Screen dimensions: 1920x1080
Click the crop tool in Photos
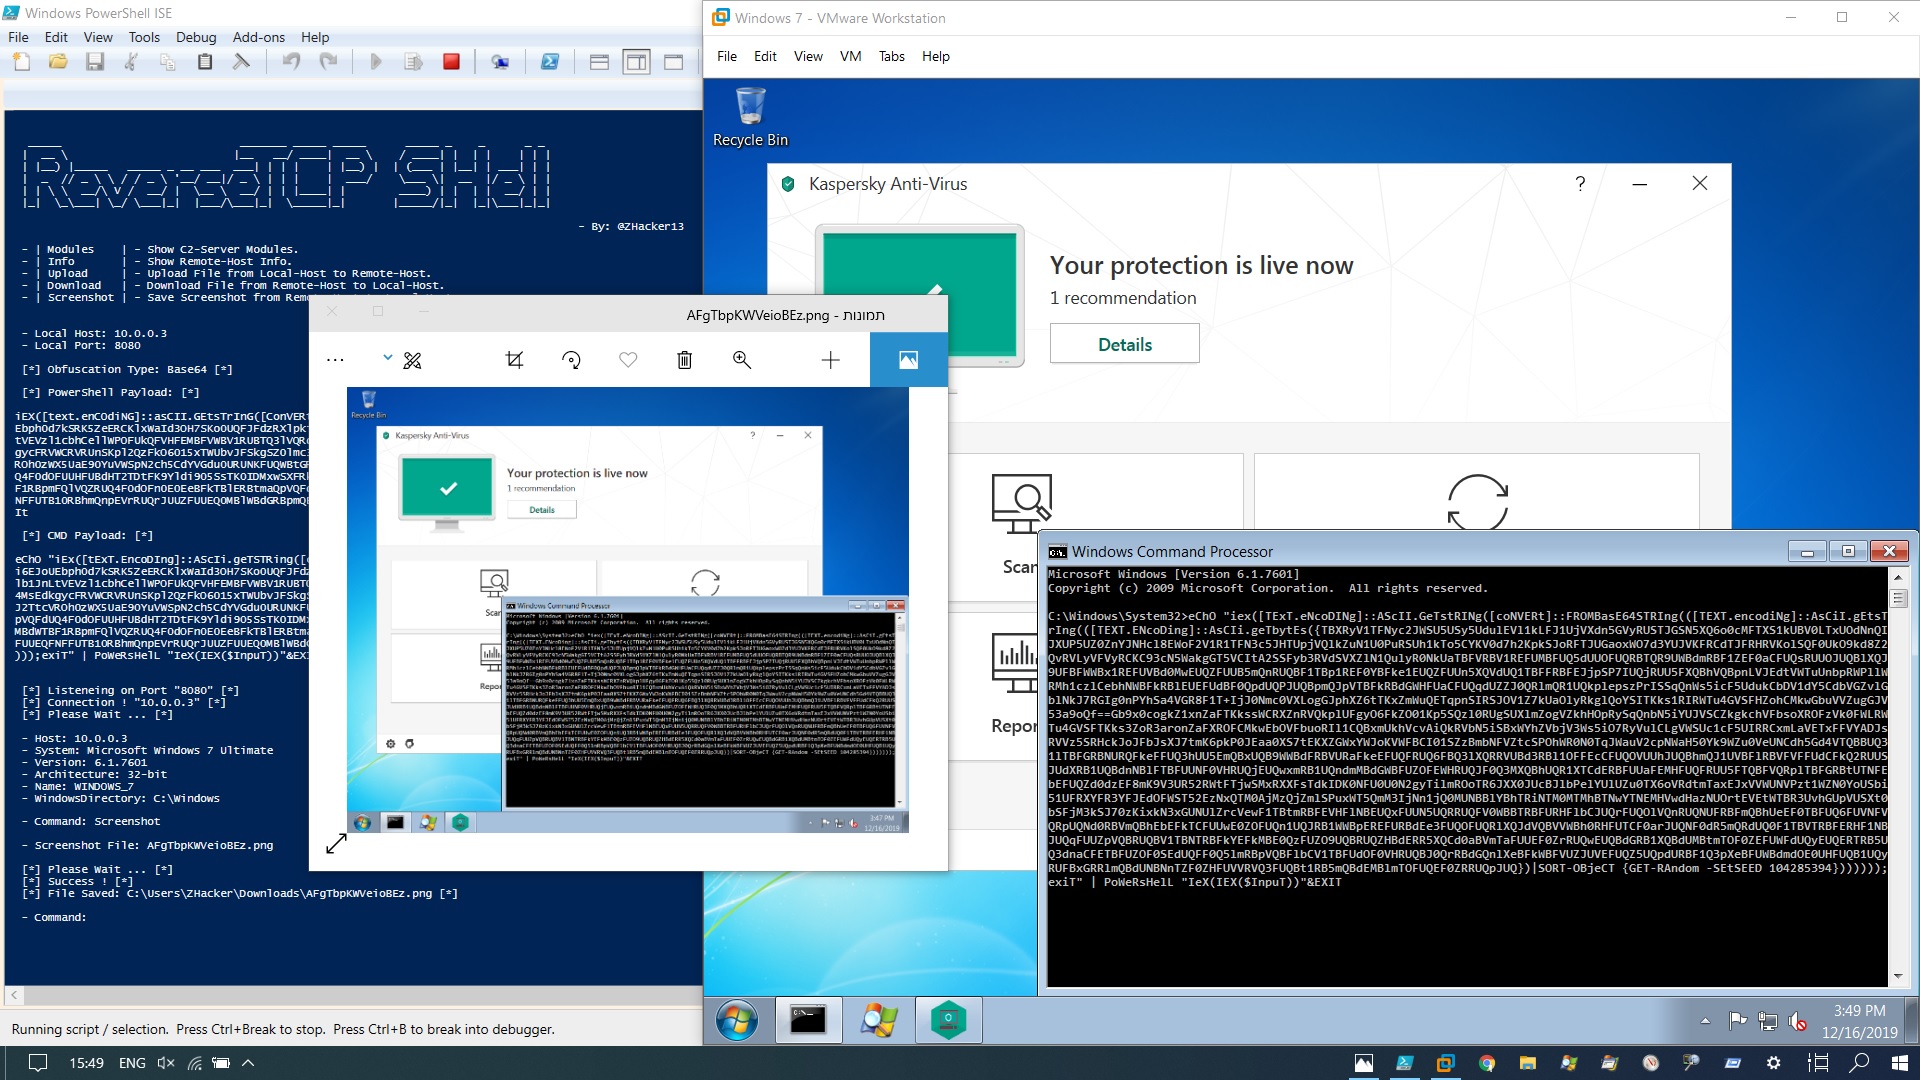click(x=514, y=360)
